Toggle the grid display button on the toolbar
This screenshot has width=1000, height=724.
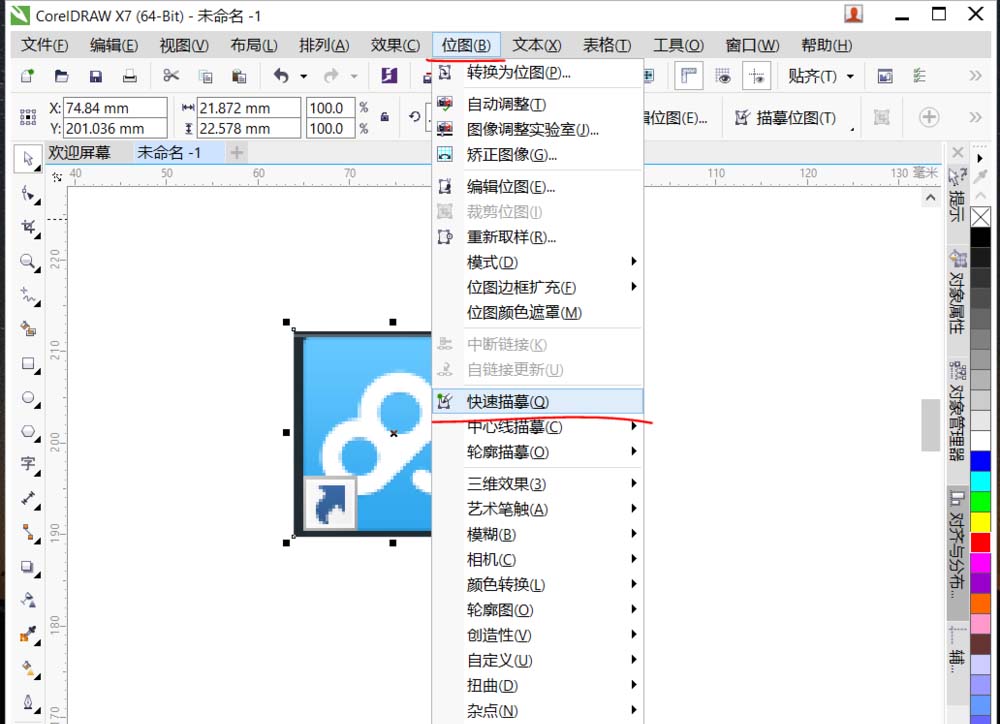[726, 75]
